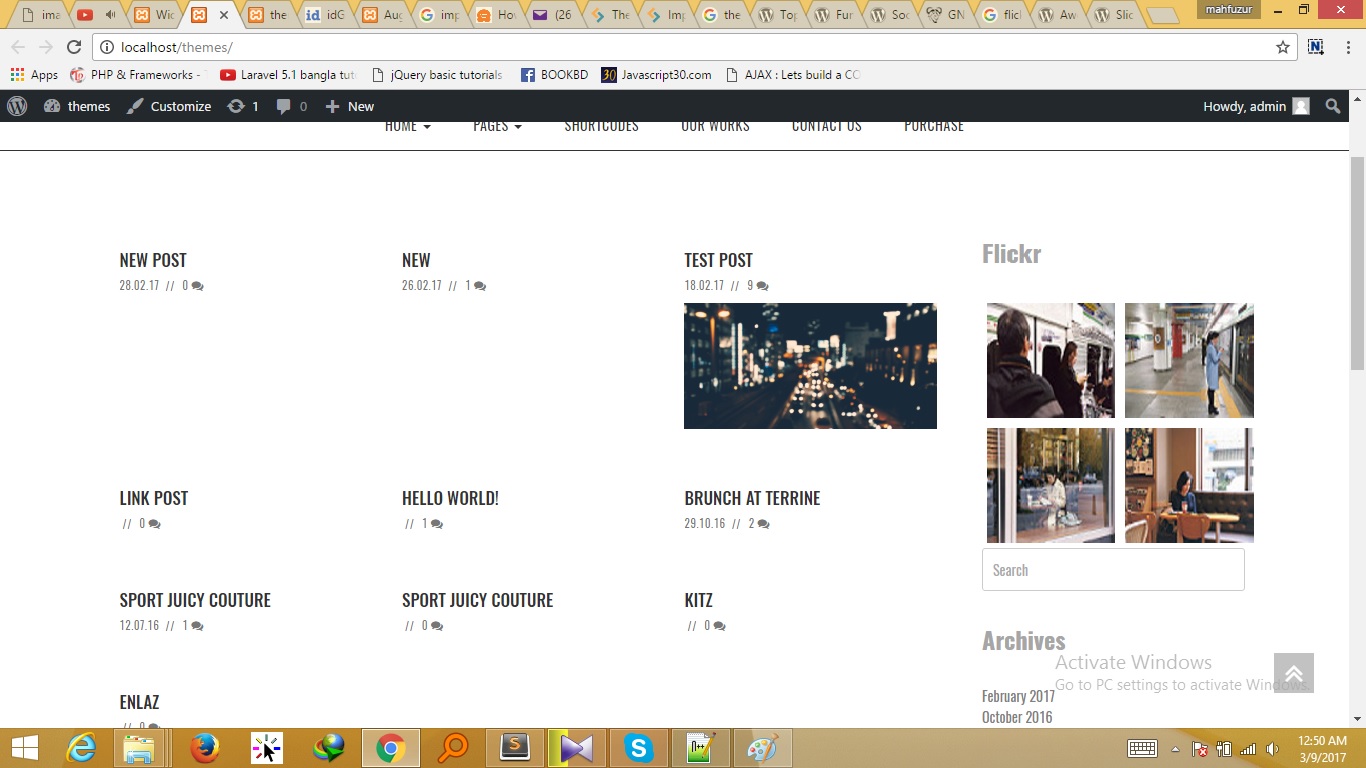Open the TEST POST article title
This screenshot has height=768, width=1366.
tap(718, 260)
